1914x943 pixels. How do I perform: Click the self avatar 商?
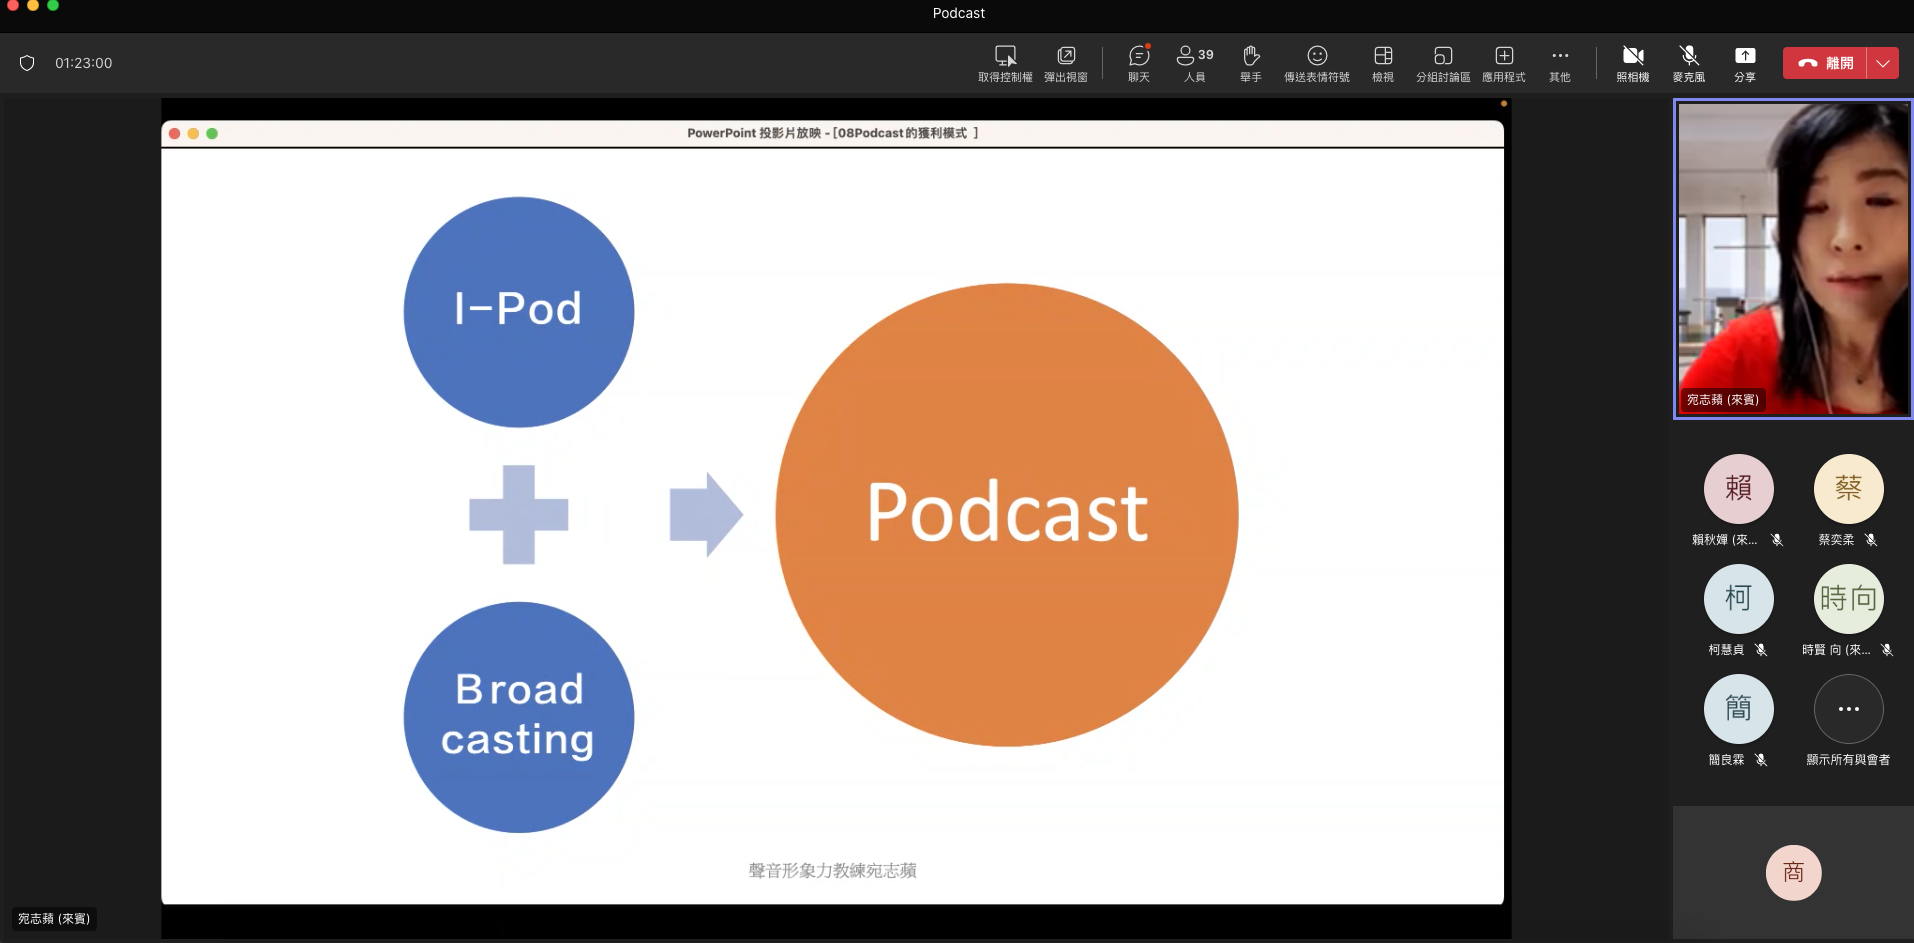tap(1794, 872)
